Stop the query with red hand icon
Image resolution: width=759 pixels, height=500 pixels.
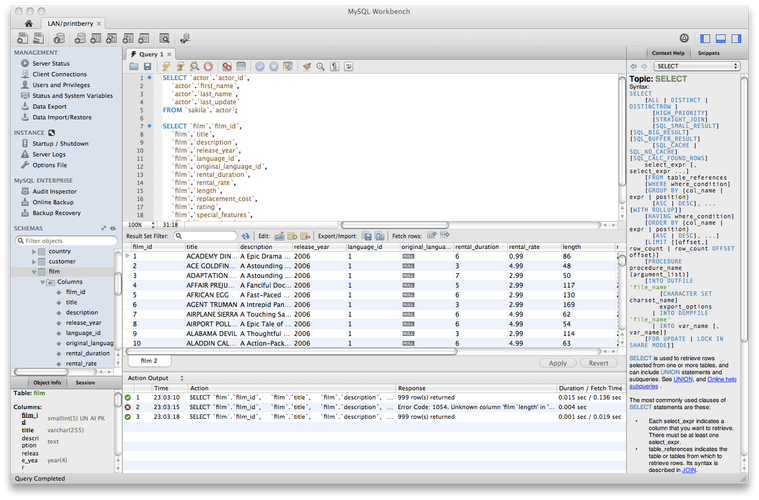pos(208,66)
